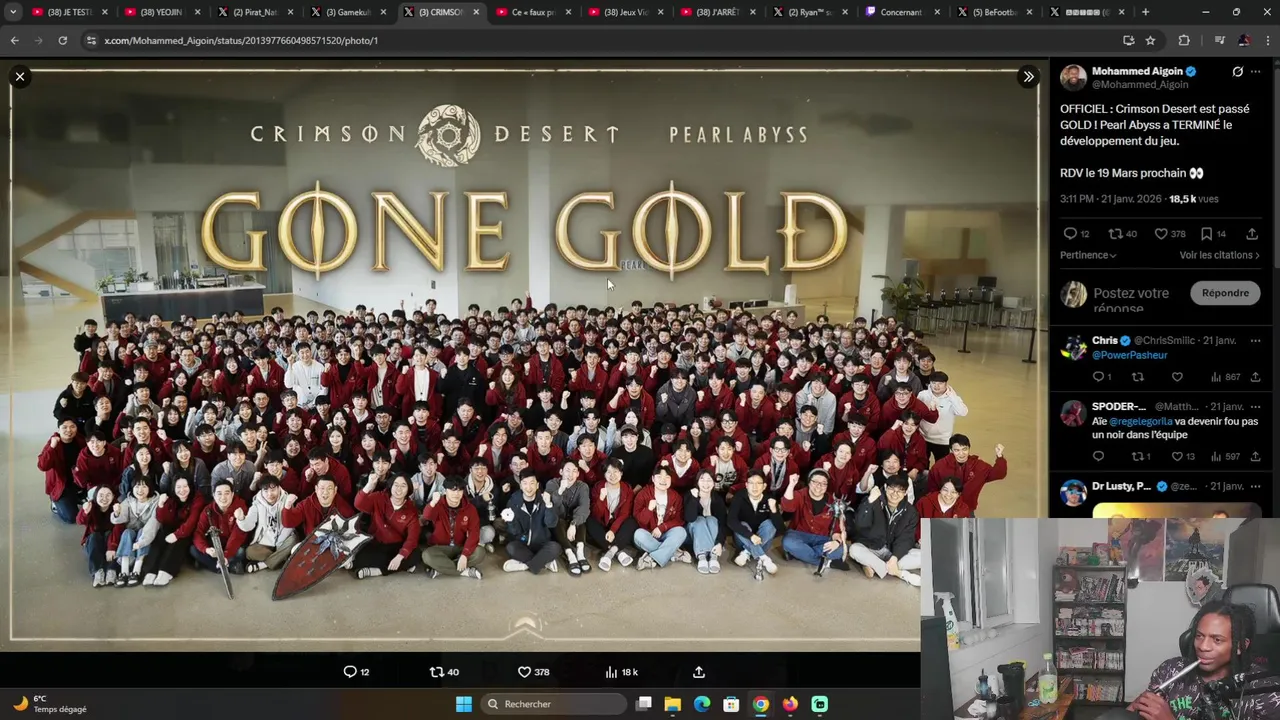Open Mohammed Aigoin's profile name link
Screen dimensions: 1280x720
tap(1137, 72)
